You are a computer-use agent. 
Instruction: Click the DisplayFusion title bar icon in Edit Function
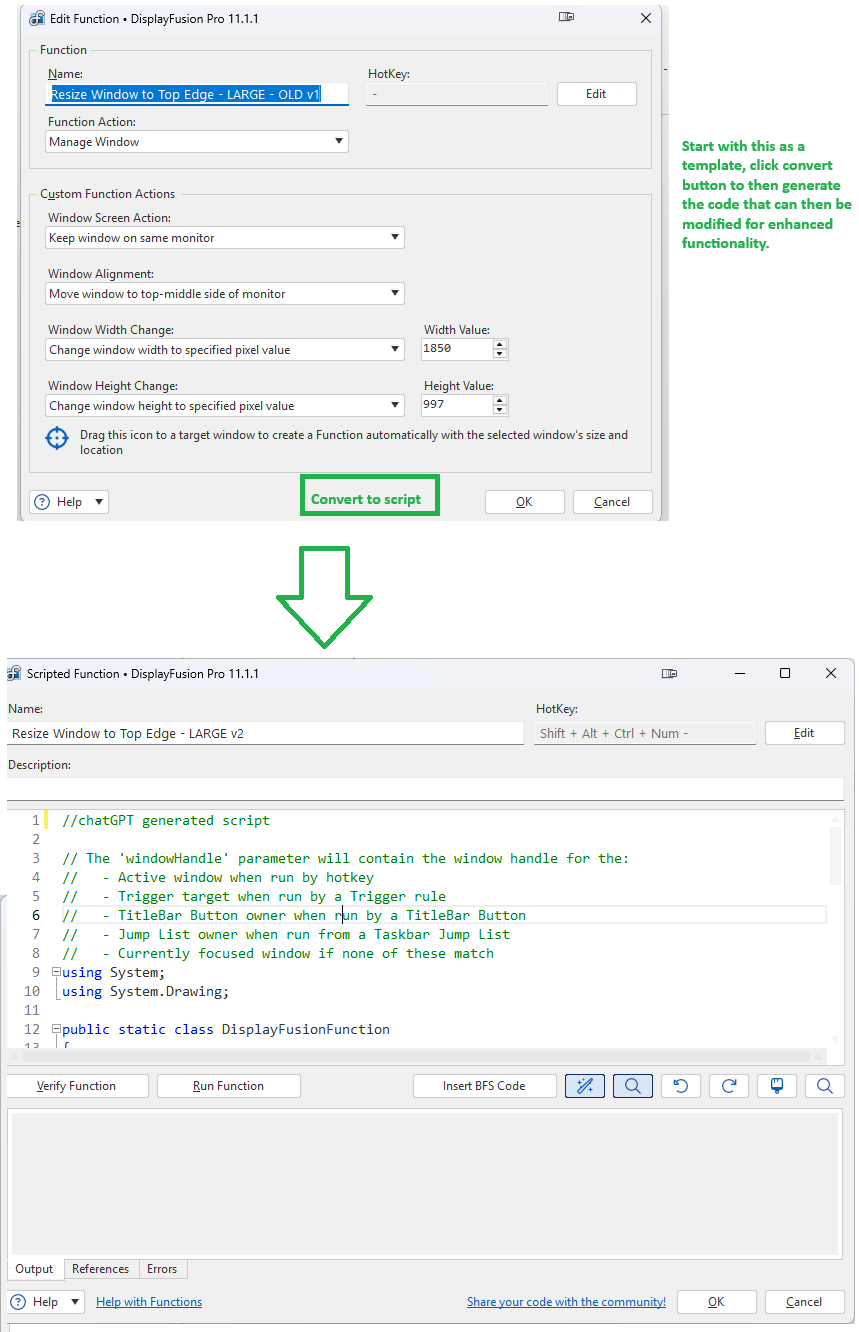pyautogui.click(x=37, y=18)
